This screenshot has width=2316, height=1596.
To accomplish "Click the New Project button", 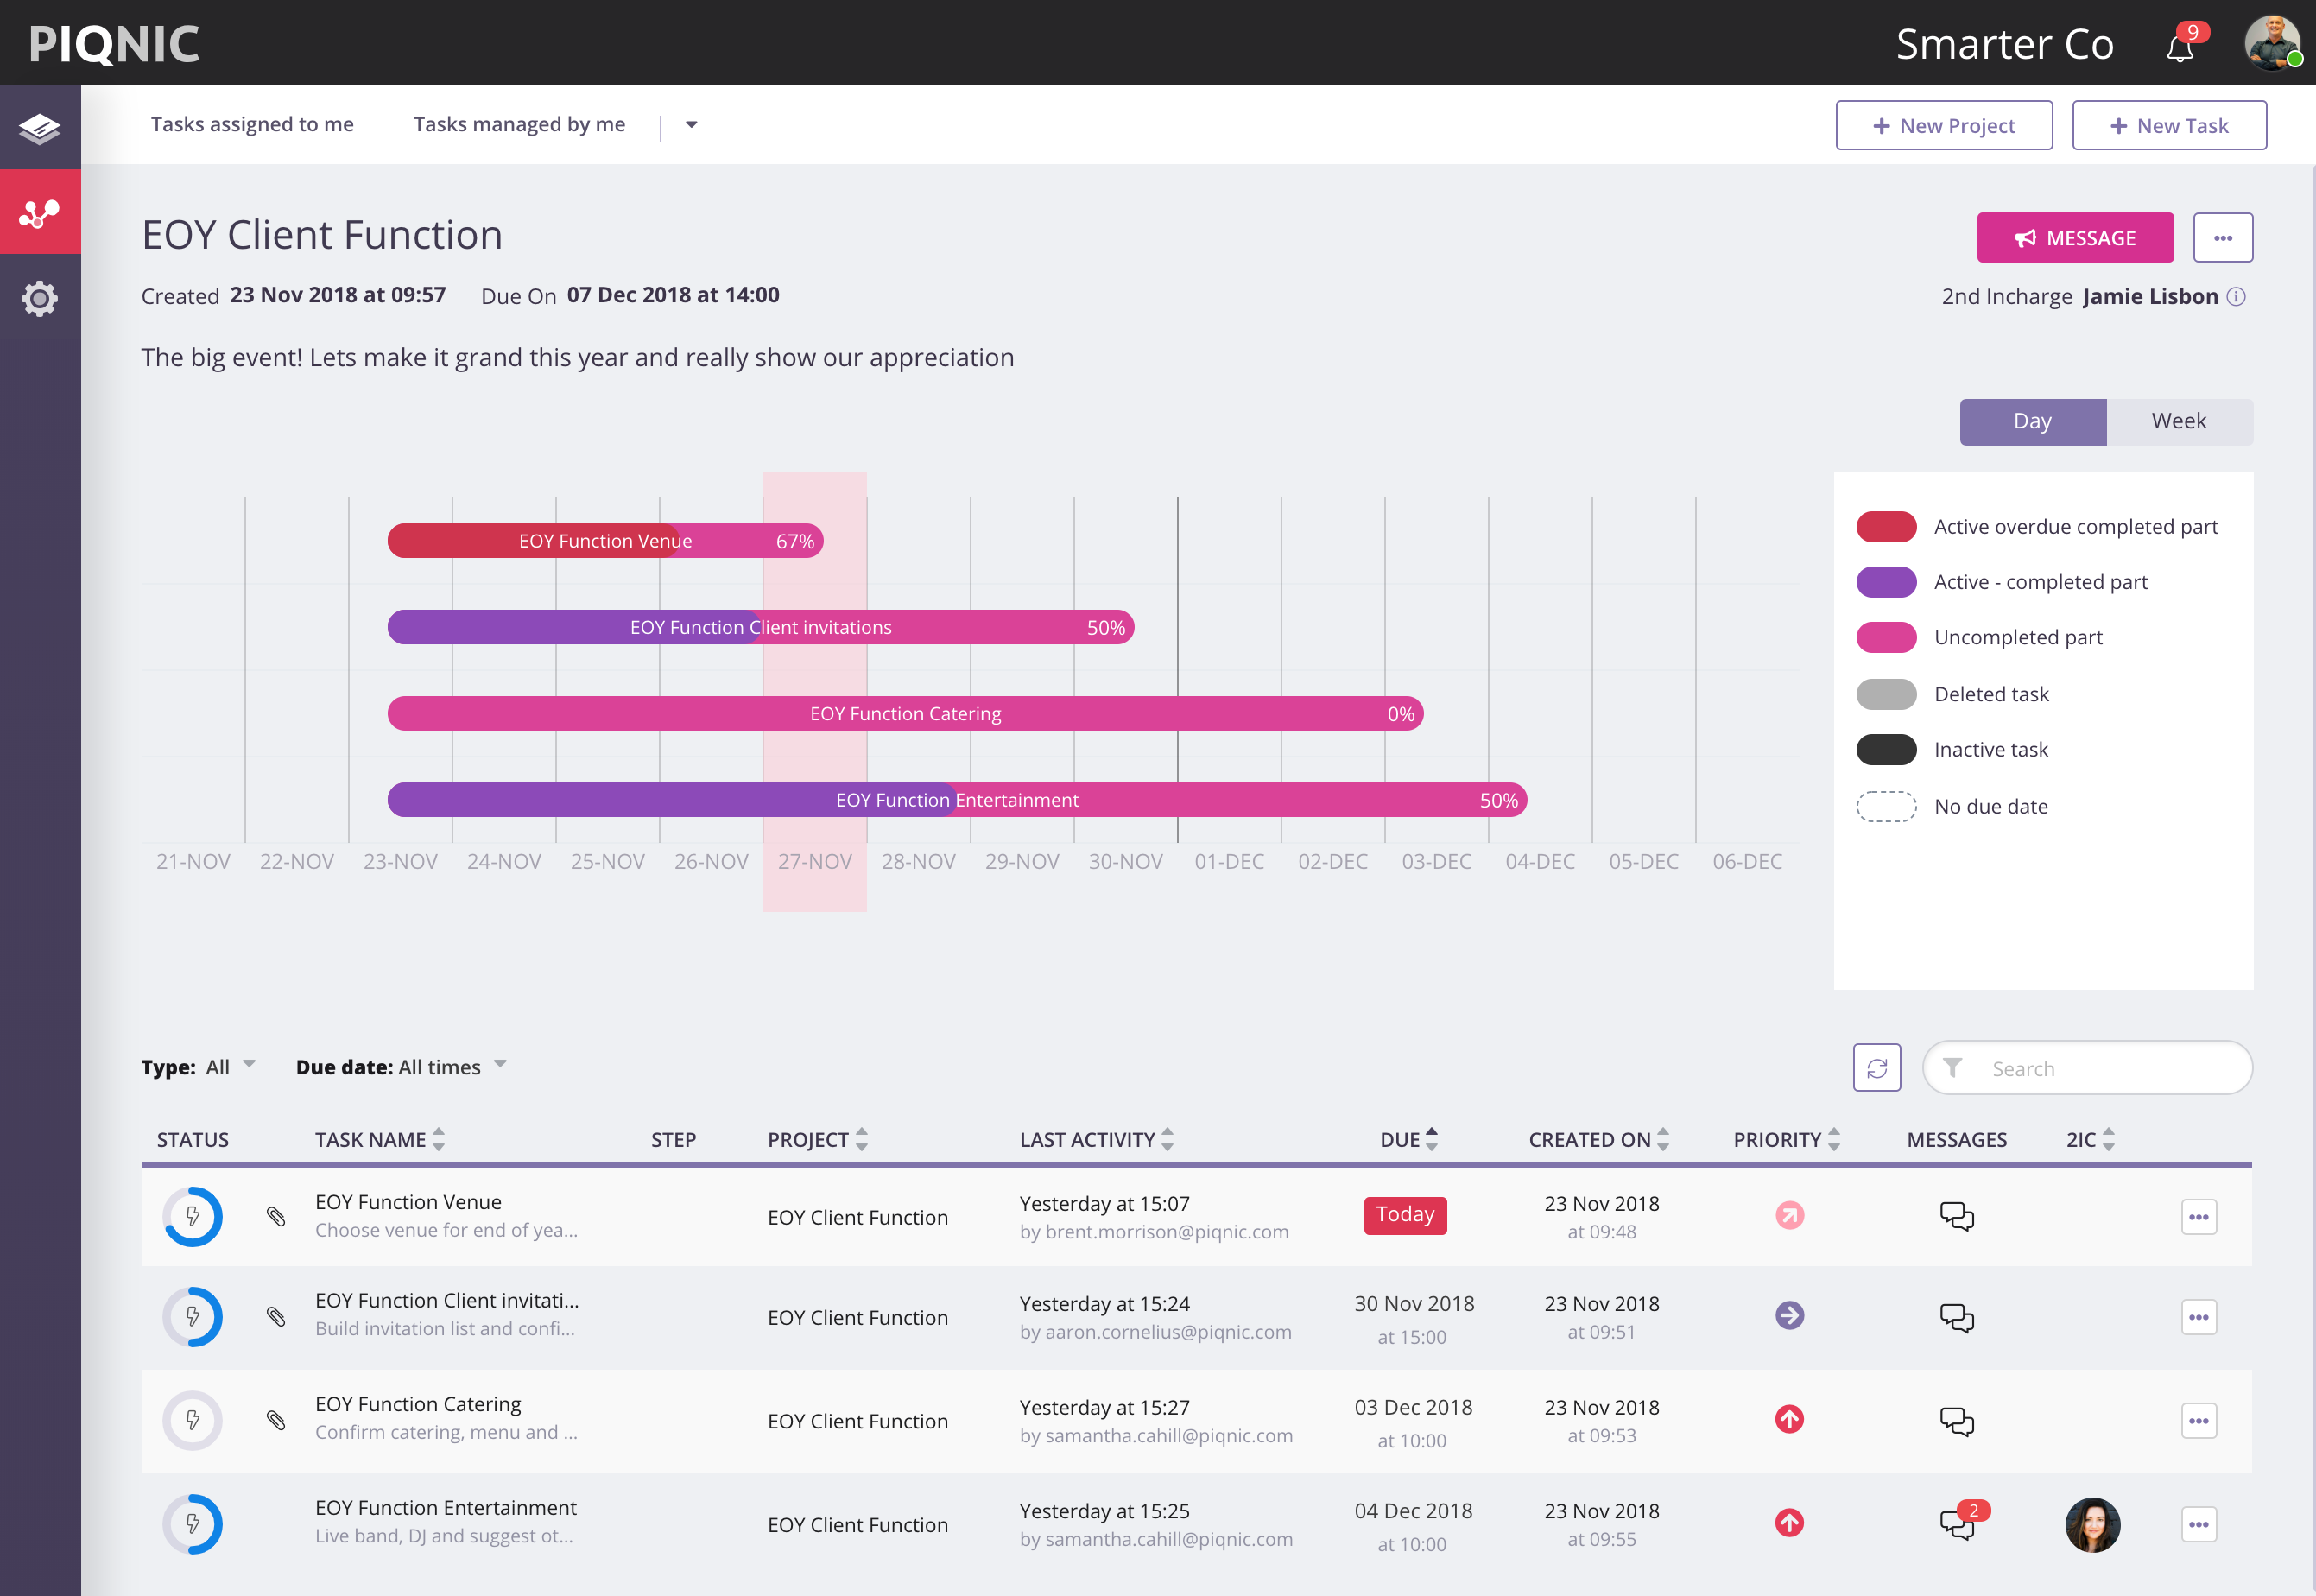I will (x=1943, y=126).
